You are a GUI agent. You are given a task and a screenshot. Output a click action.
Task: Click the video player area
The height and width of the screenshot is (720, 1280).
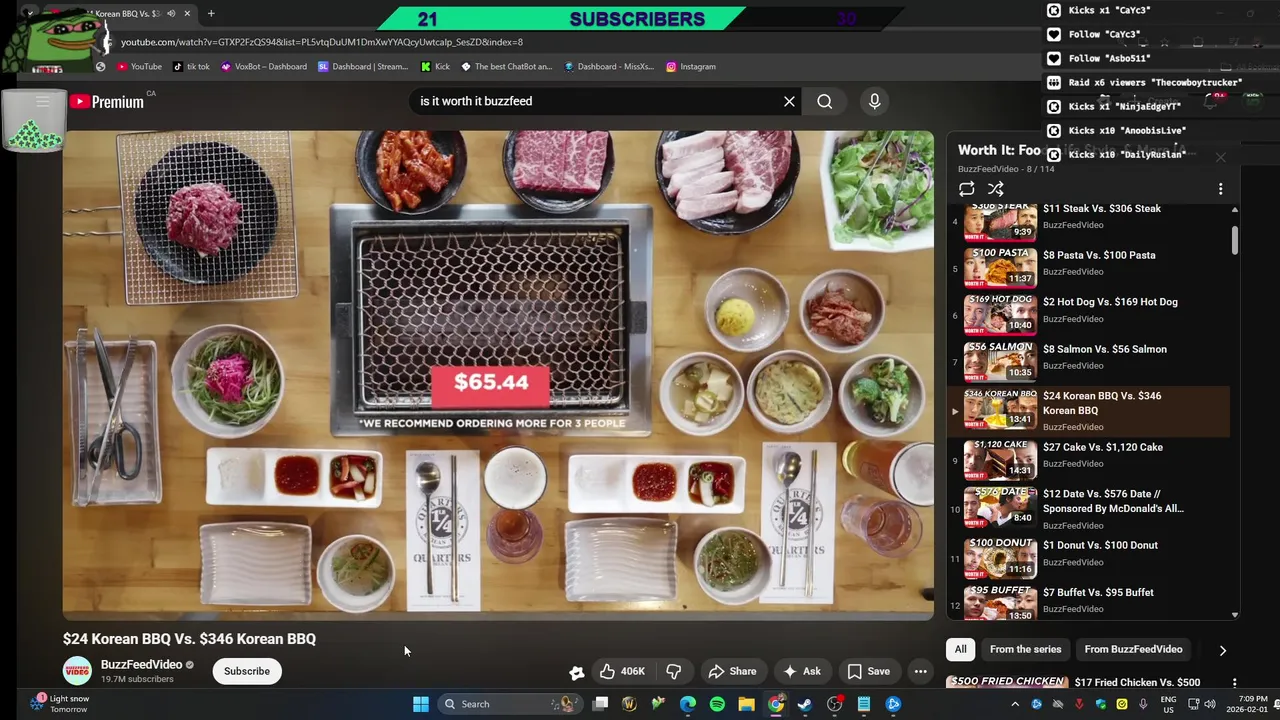498,375
